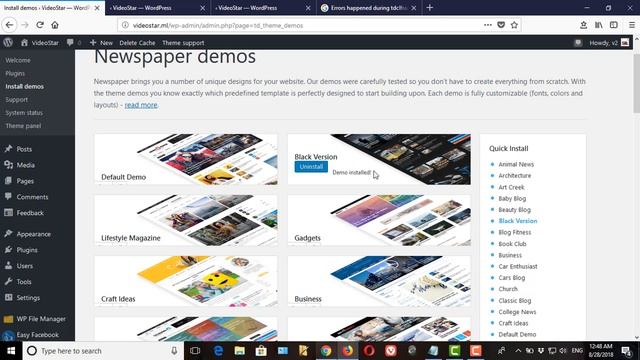Open the Lifestyle Magazine demo thumbnail
Image resolution: width=640 pixels, height=360 pixels.
[186, 220]
